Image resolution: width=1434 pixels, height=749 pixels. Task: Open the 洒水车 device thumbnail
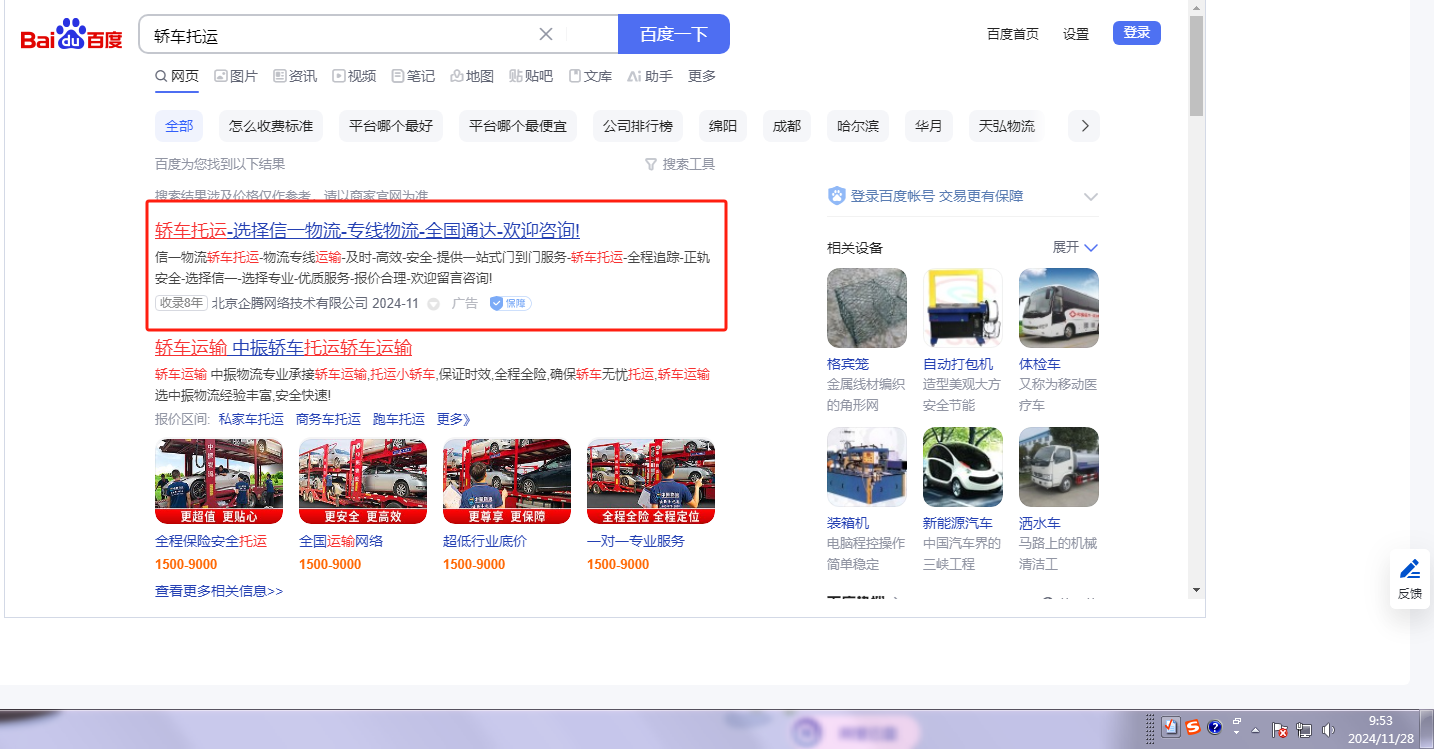tap(1059, 467)
